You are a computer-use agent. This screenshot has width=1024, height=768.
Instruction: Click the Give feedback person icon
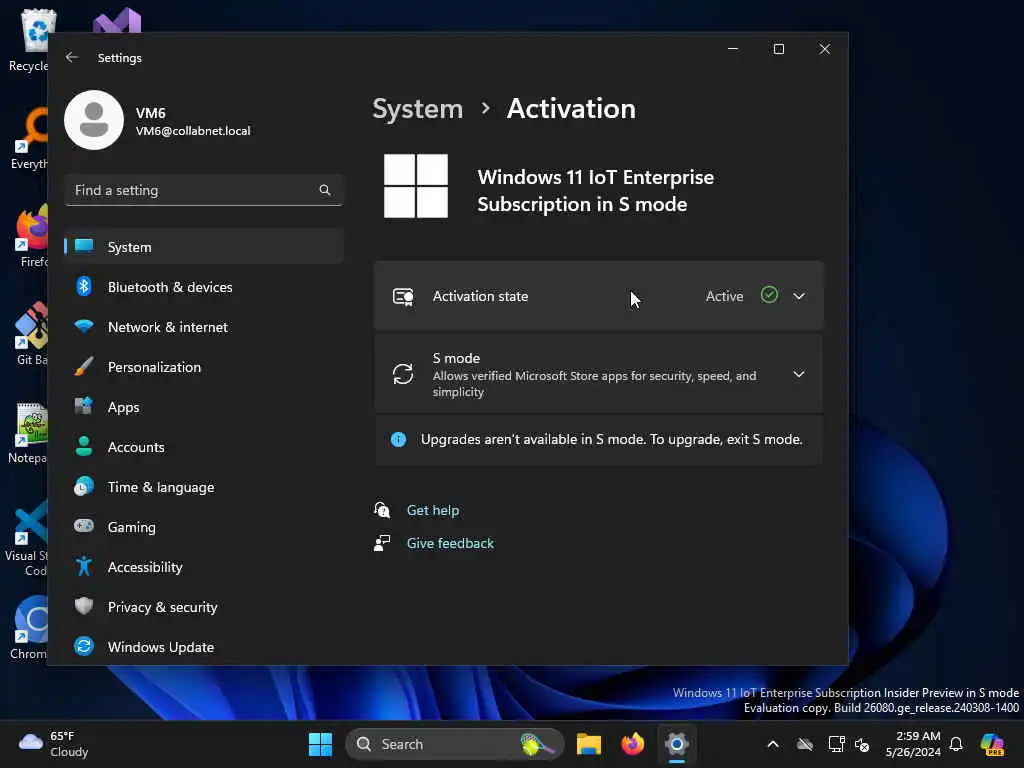coord(382,543)
